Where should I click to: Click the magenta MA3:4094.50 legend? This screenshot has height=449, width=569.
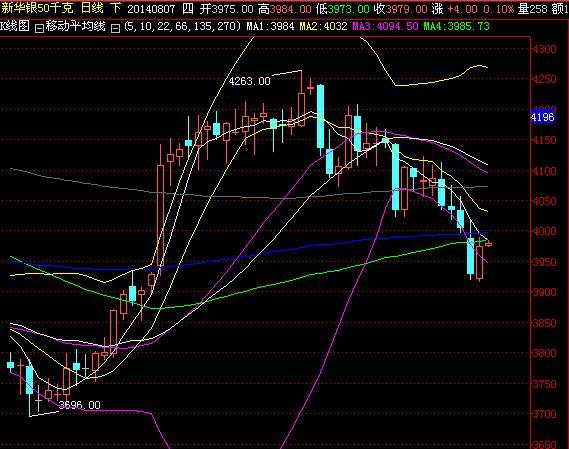(x=385, y=26)
